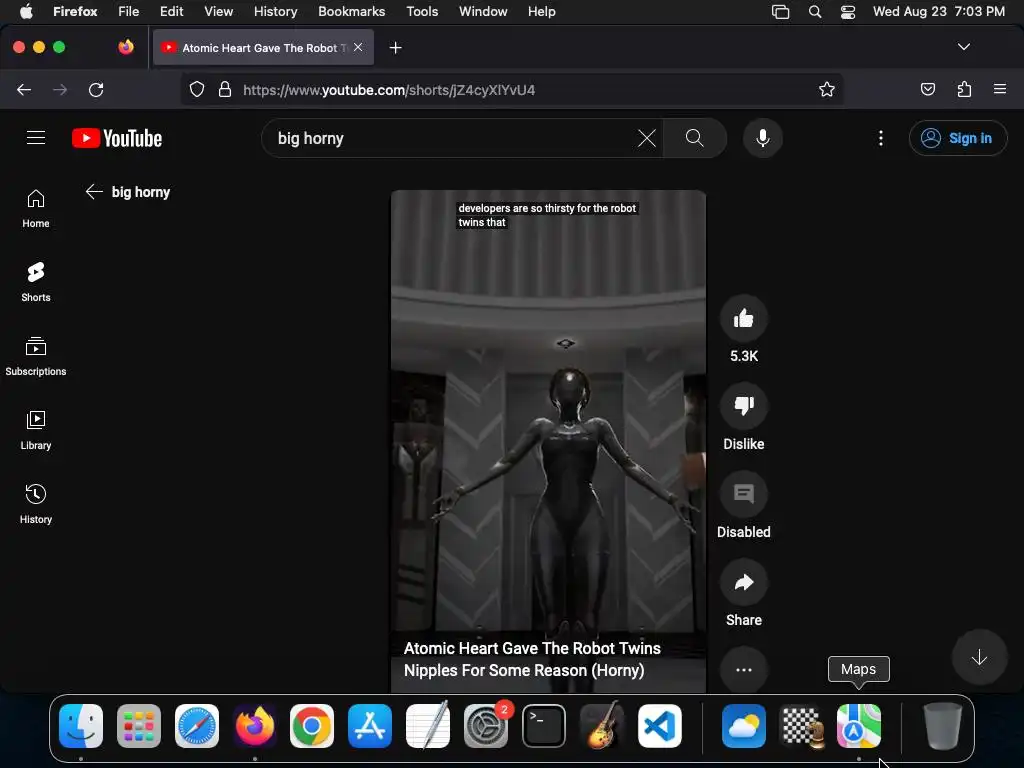This screenshot has height=768, width=1024.
Task: Open Google Chrome in the Dock
Action: [312, 726]
